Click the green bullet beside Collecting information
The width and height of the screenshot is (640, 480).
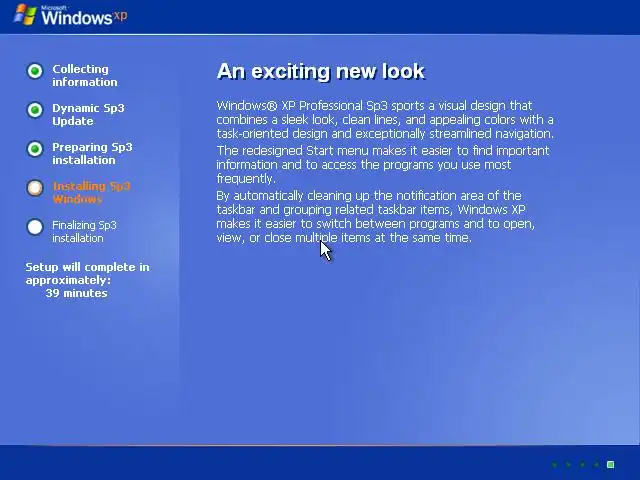coord(35,71)
